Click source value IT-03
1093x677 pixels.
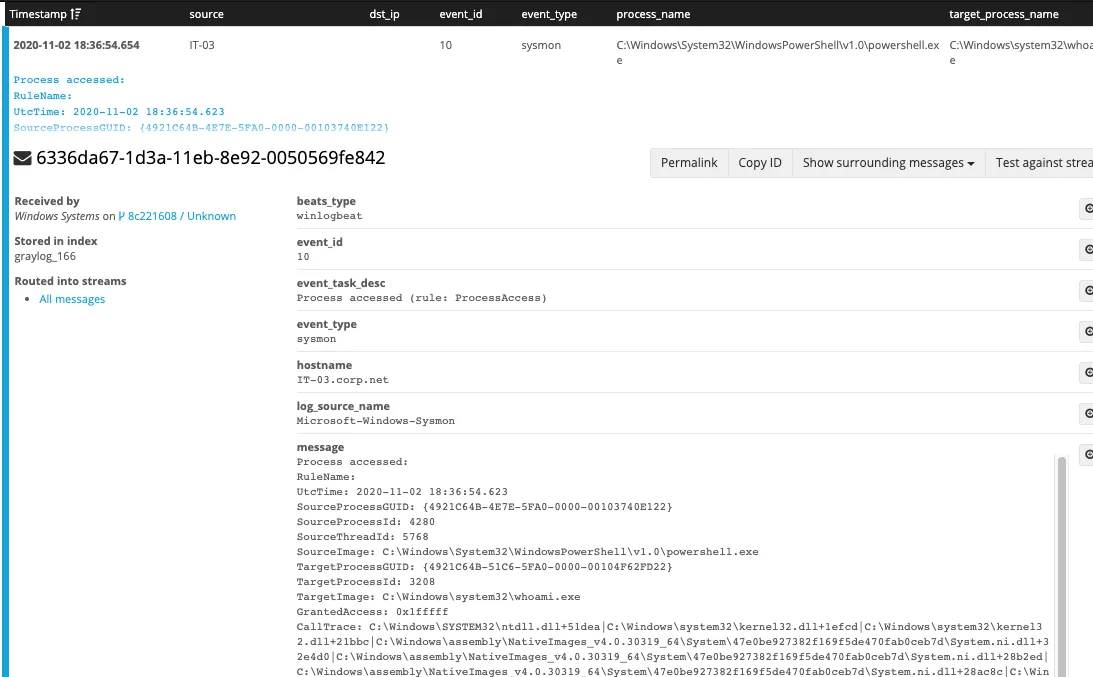pos(201,45)
